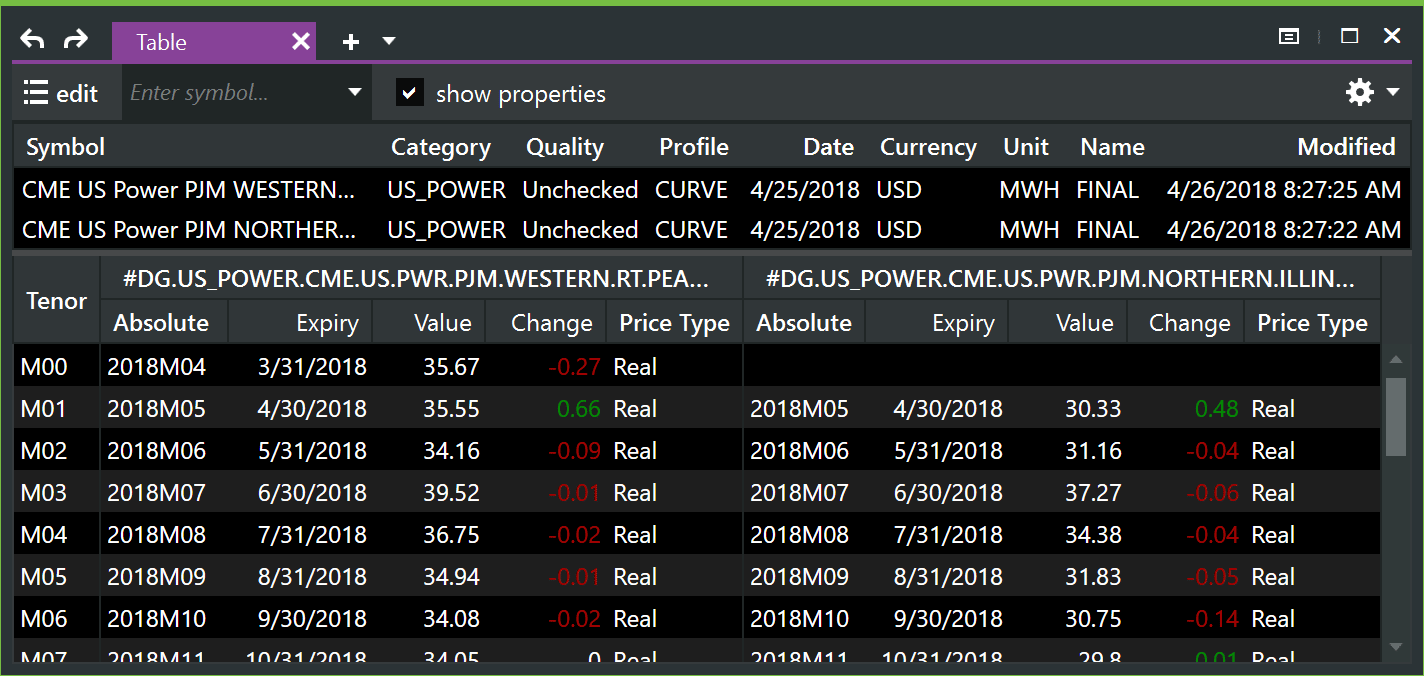Viewport: 1424px width, 676px height.
Task: Click the Western Price Type column header
Action: pyautogui.click(x=675, y=323)
